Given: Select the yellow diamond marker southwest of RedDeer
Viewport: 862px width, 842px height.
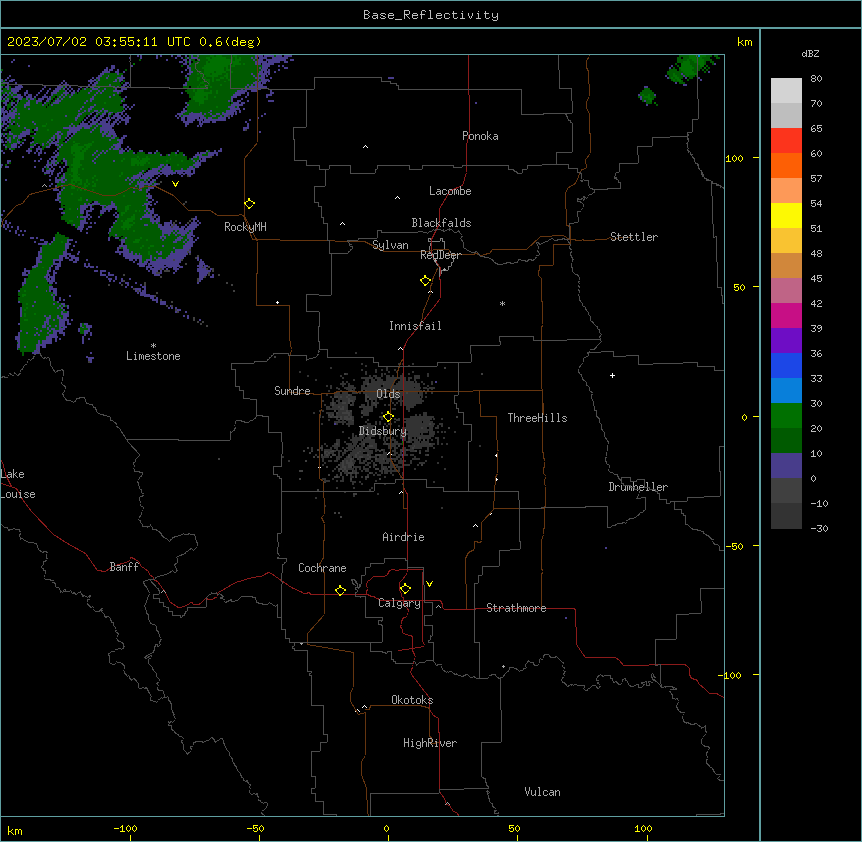Looking at the screenshot, I should [x=425, y=281].
